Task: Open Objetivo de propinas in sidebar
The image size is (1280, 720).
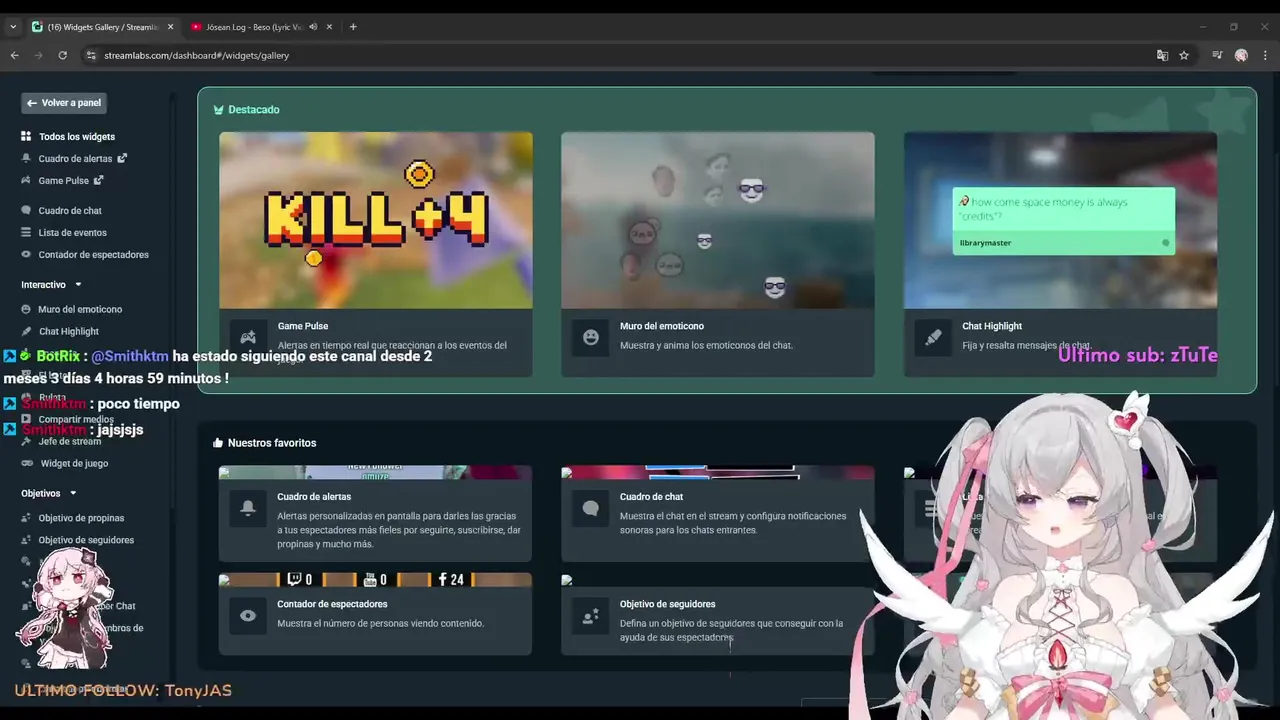Action: (81, 518)
